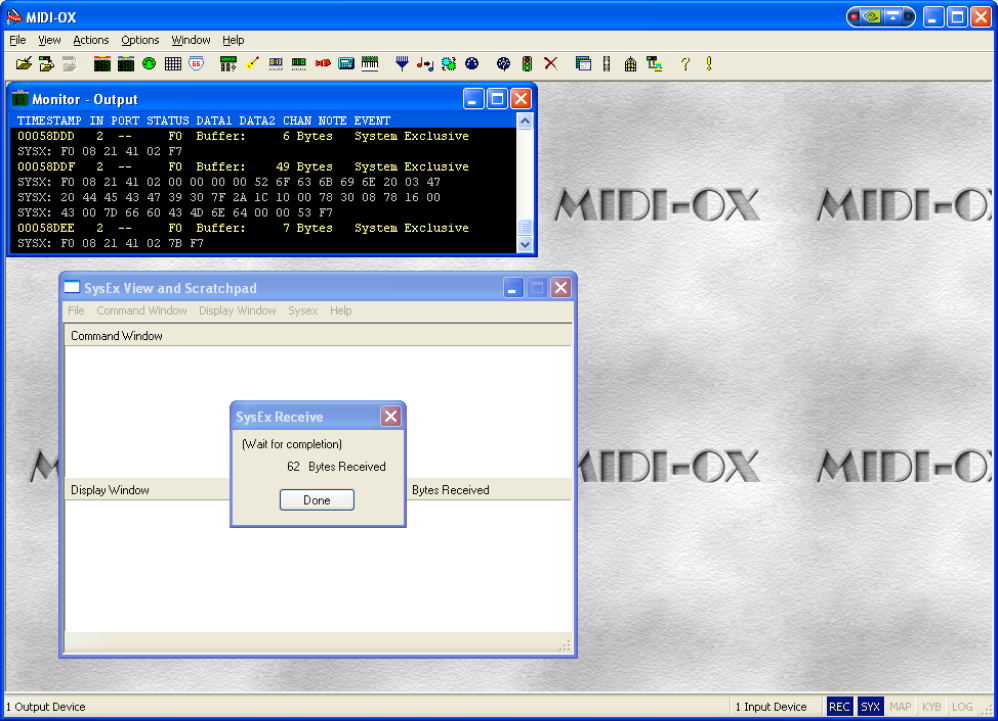Minimize the SysEx View and Scratchpad window

(513, 288)
